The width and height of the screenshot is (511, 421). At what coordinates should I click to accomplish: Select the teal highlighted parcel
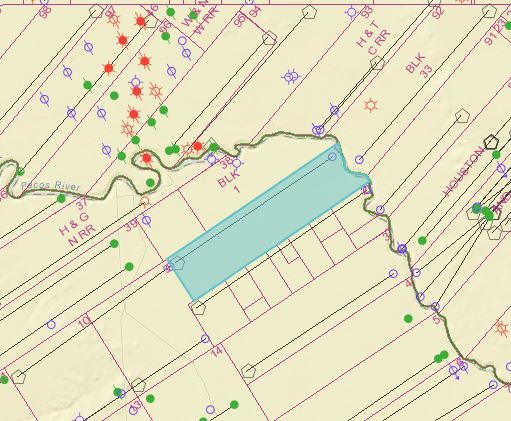(268, 222)
